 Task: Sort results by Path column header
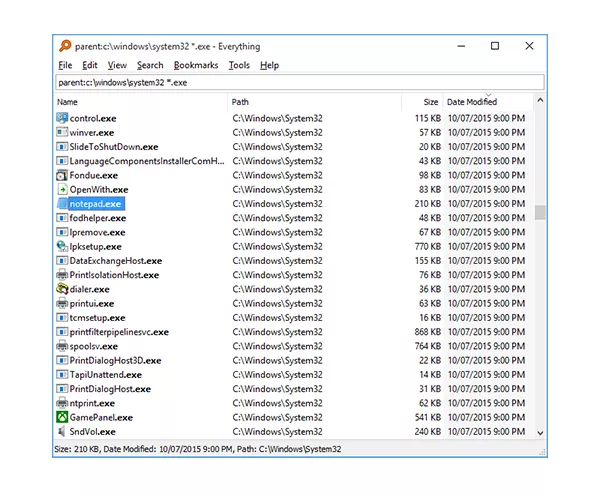click(x=315, y=102)
